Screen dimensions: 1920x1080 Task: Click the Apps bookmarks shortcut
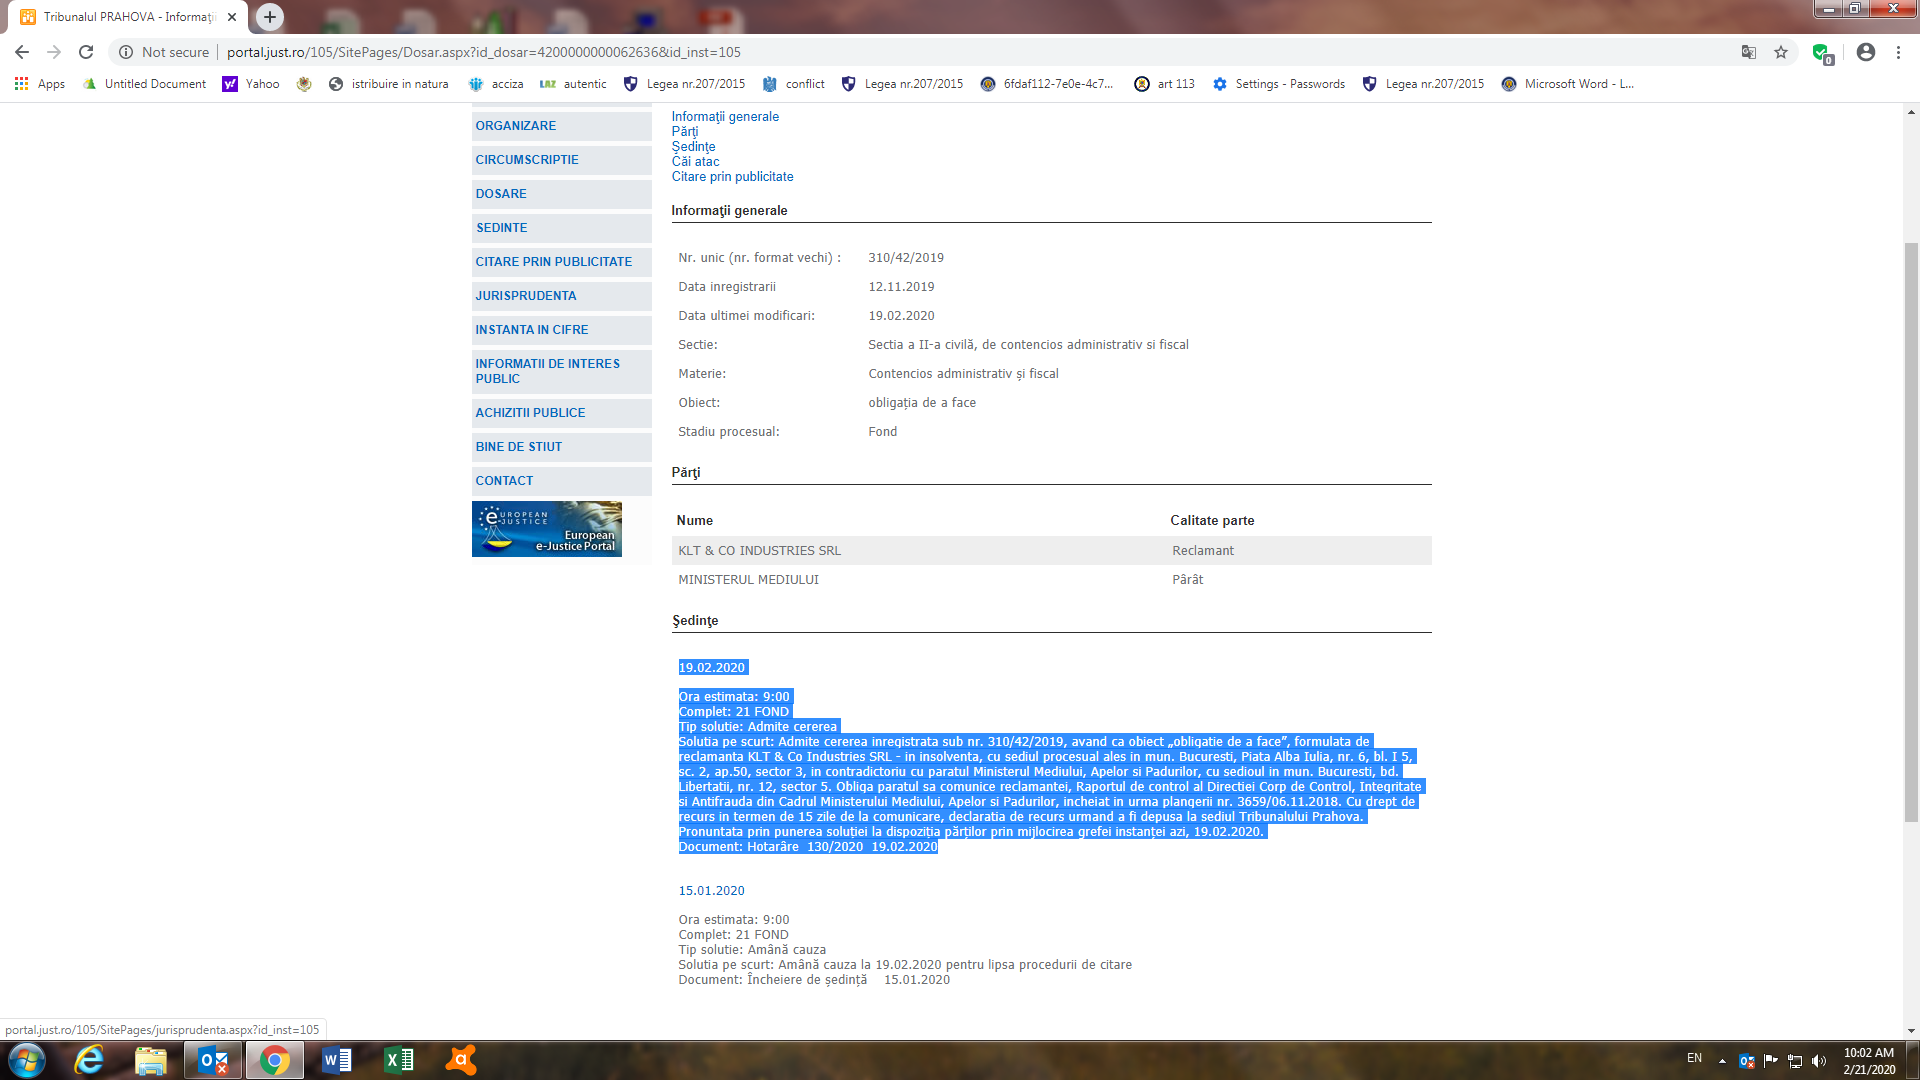[x=40, y=84]
